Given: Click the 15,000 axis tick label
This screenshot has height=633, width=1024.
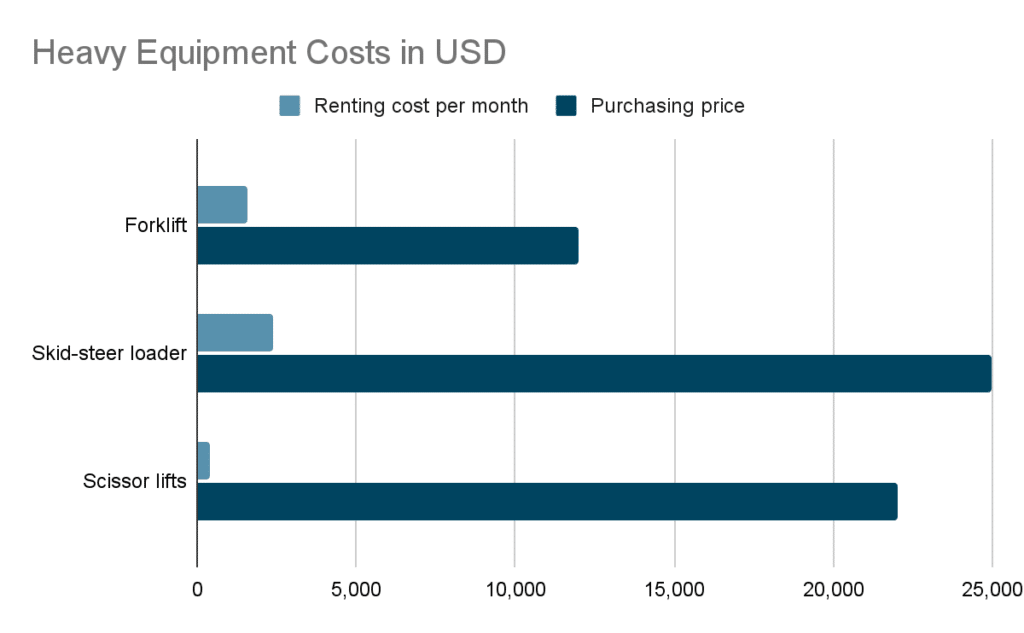Looking at the screenshot, I should [x=674, y=590].
